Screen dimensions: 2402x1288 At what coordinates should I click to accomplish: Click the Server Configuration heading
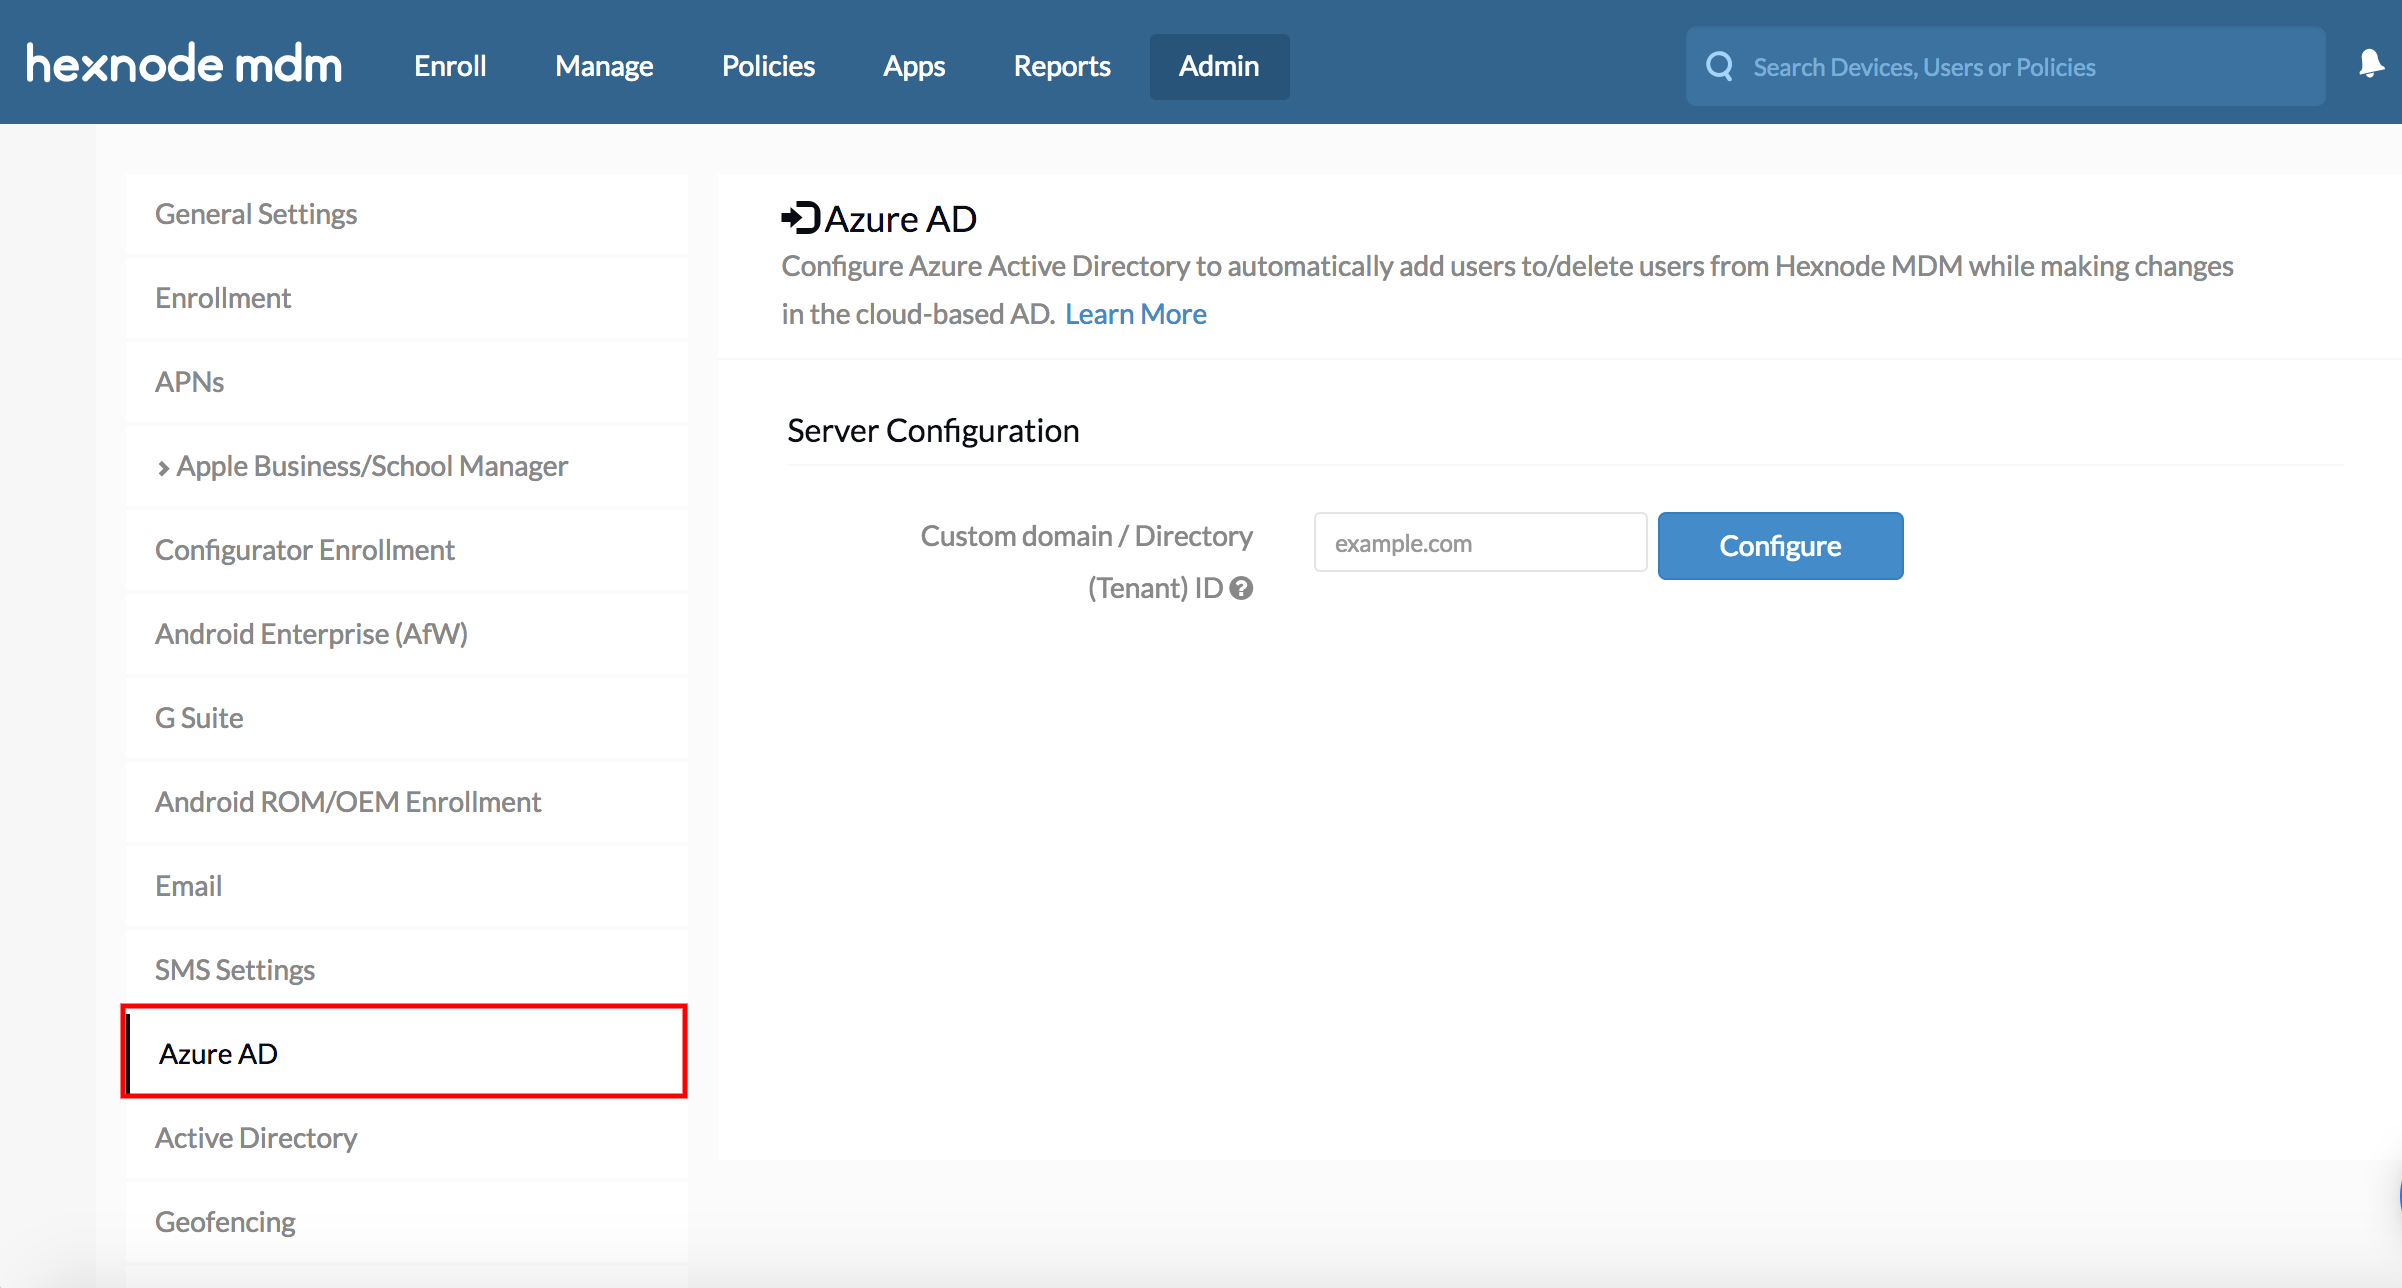[x=933, y=431]
